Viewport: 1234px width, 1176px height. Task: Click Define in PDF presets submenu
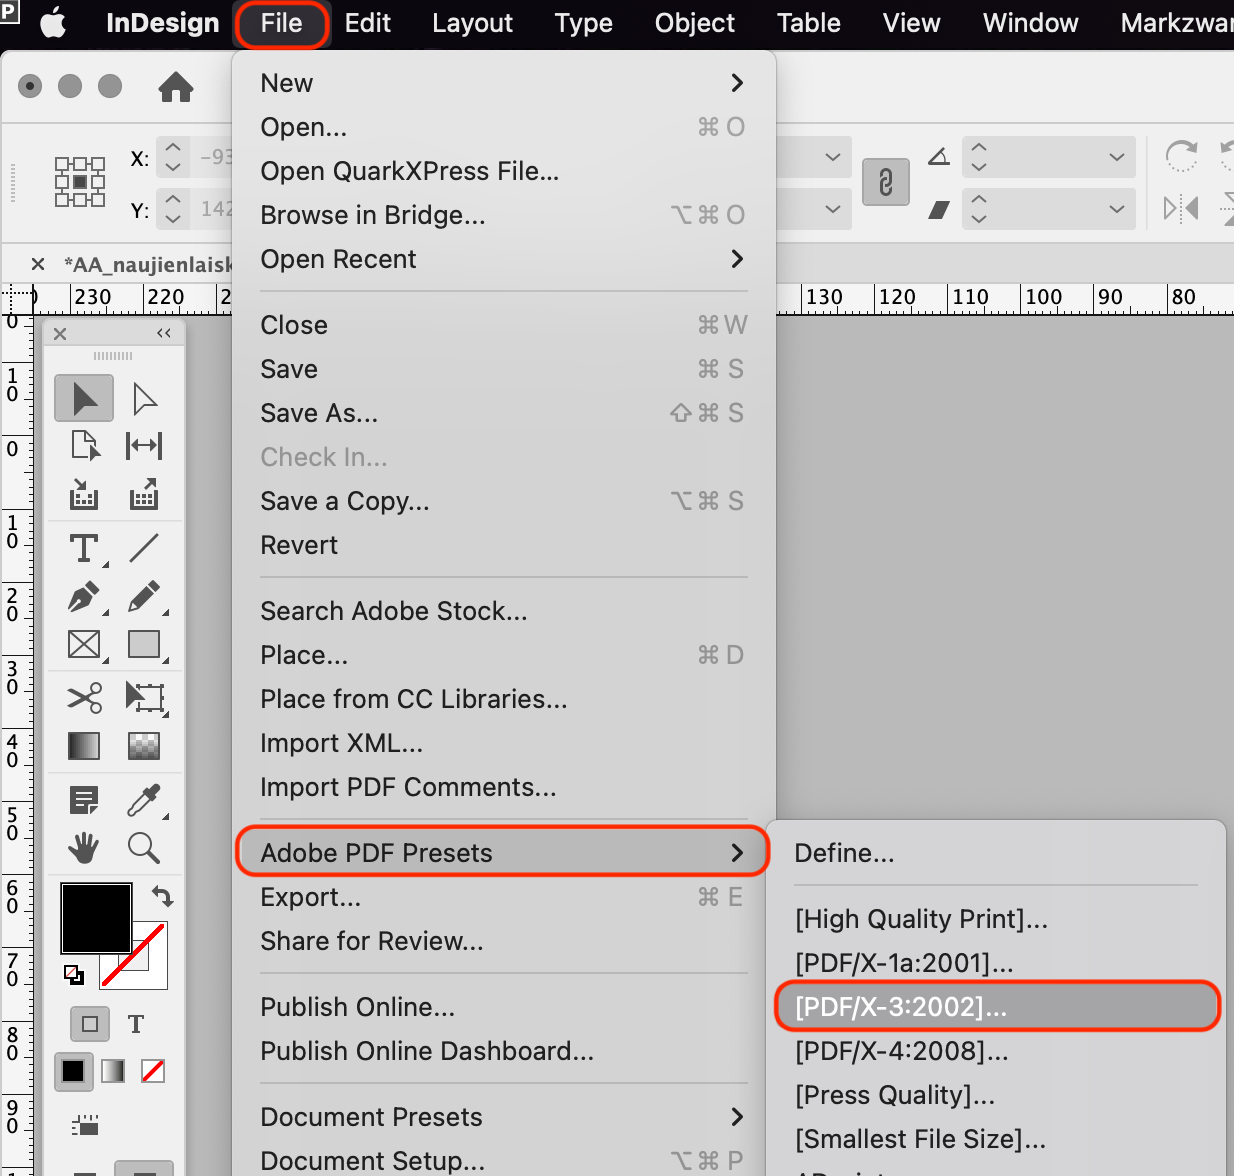[x=844, y=853]
